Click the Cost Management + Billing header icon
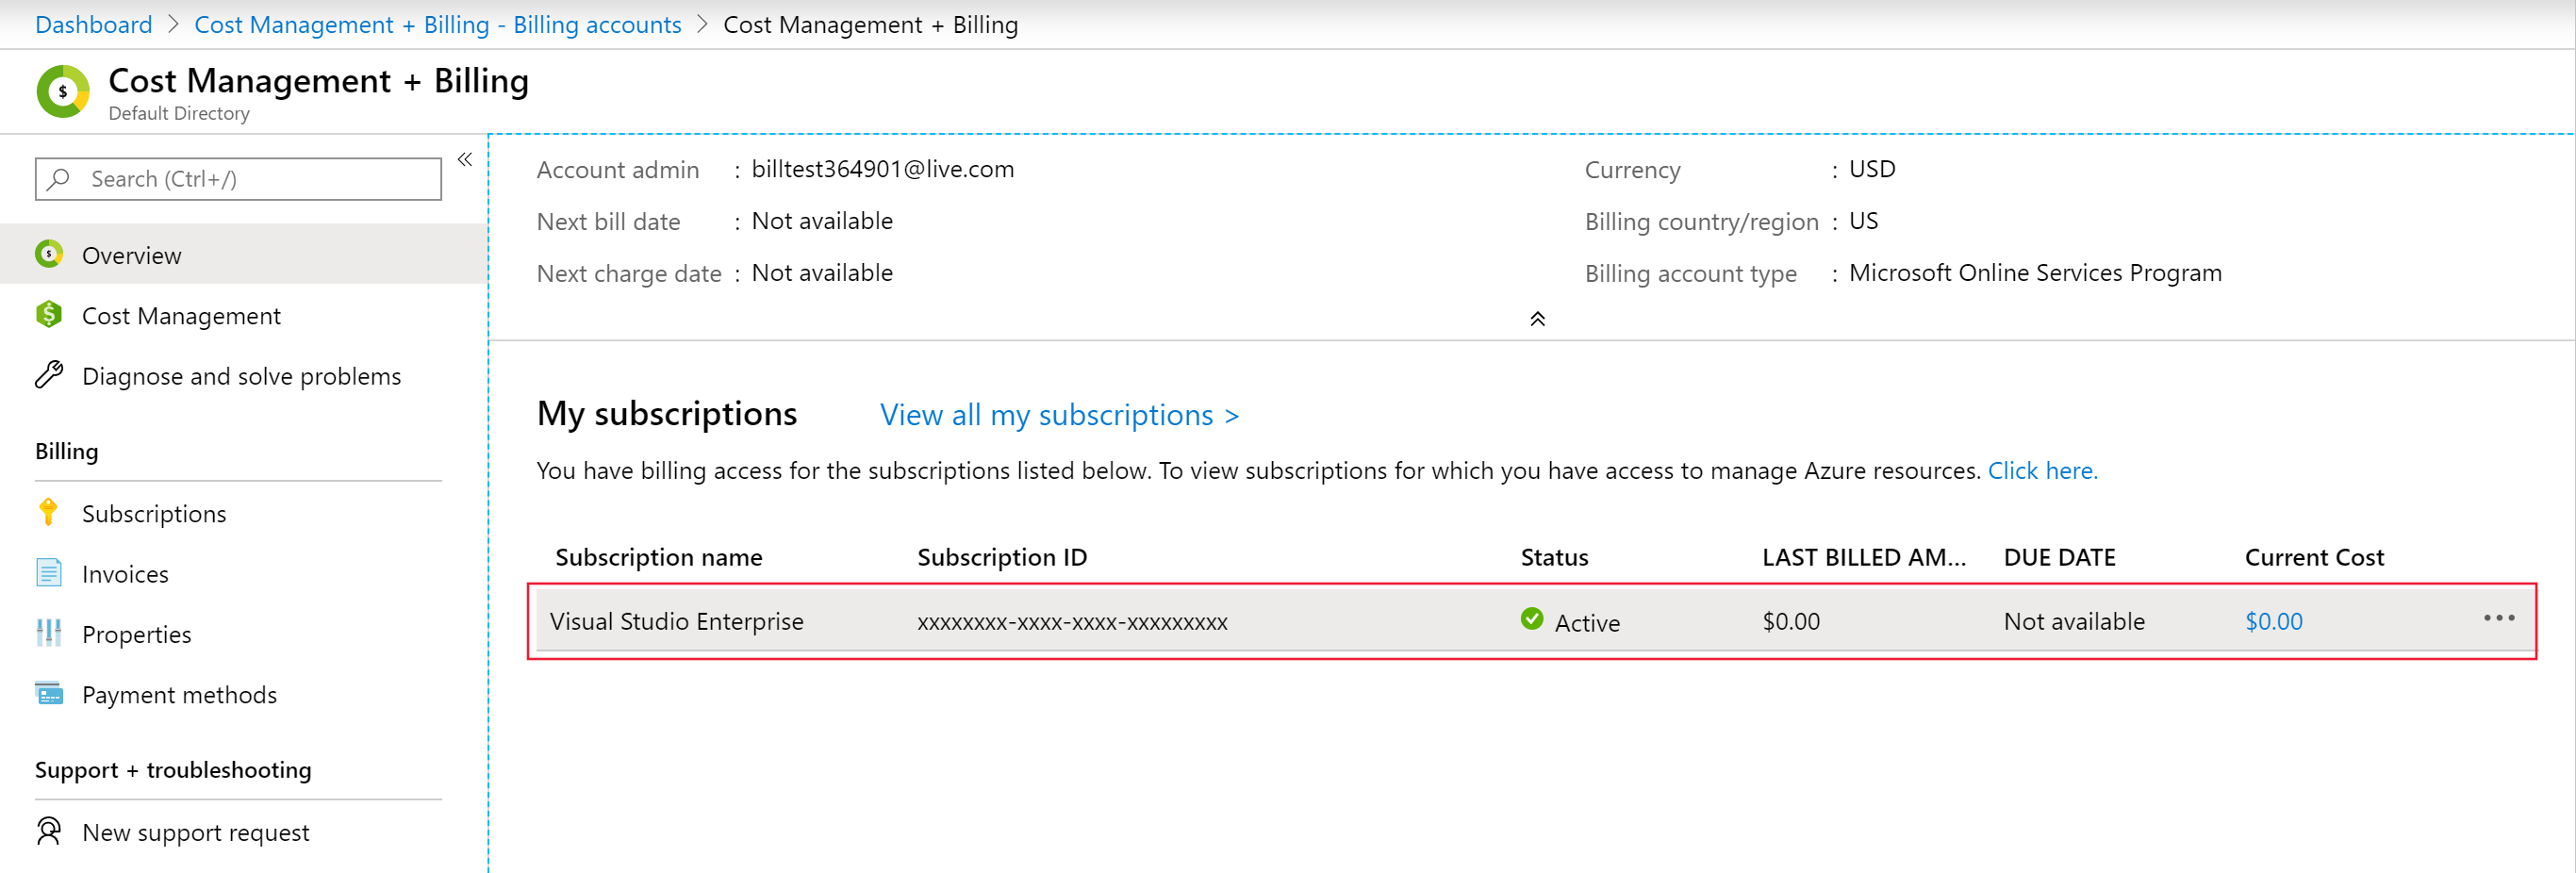 coord(63,91)
